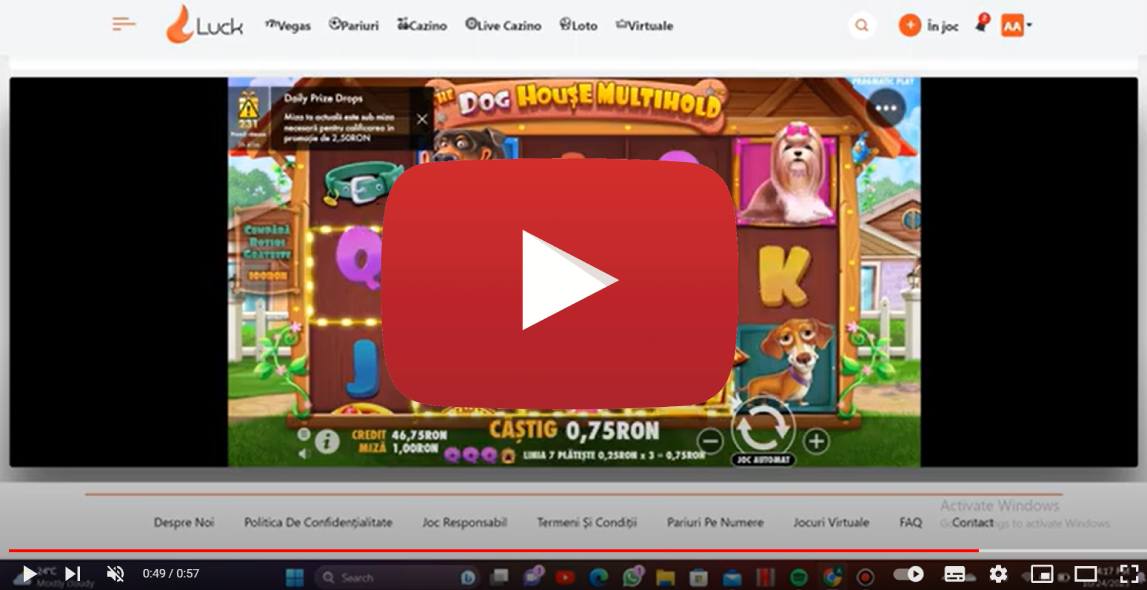Increase bet with the plus button
Viewport: 1147px width, 590px height.
(x=816, y=441)
